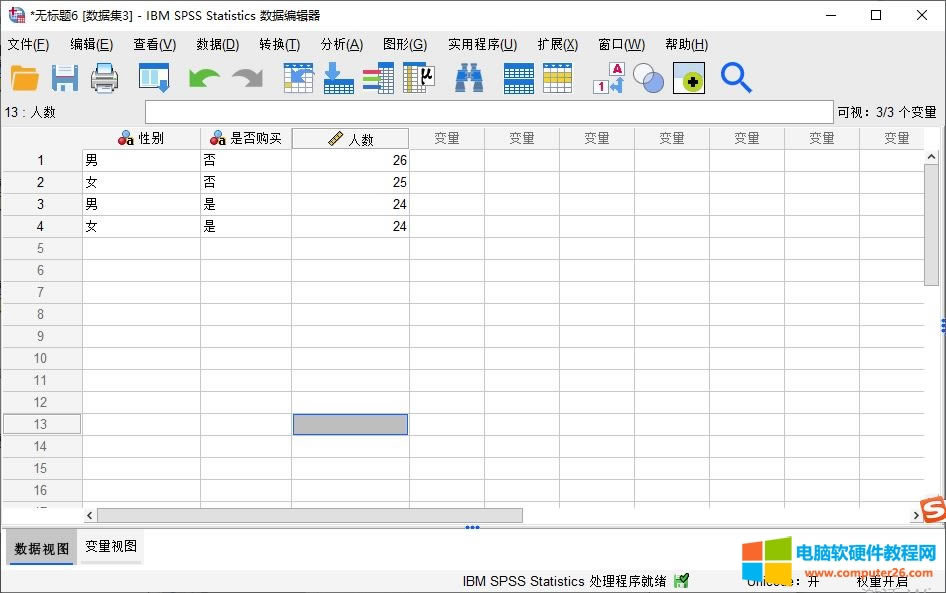Click the blue magnifying glass Search icon

[736, 78]
